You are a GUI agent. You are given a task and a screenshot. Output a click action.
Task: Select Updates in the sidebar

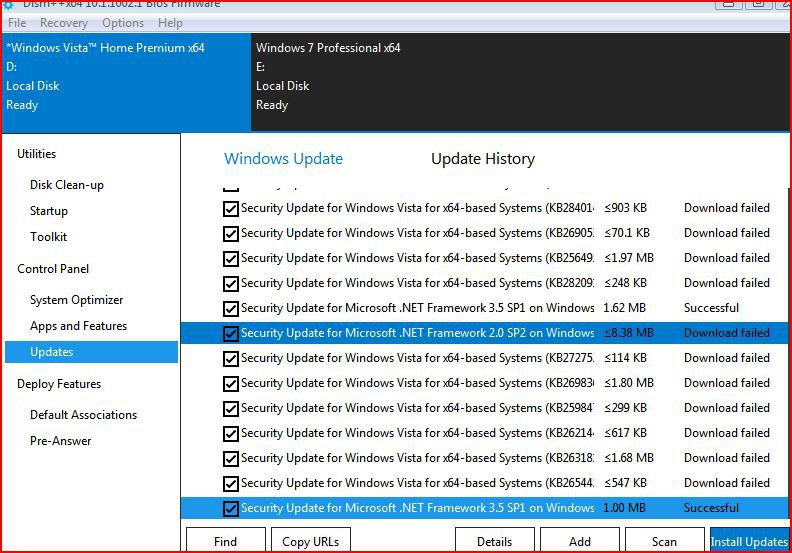91,352
